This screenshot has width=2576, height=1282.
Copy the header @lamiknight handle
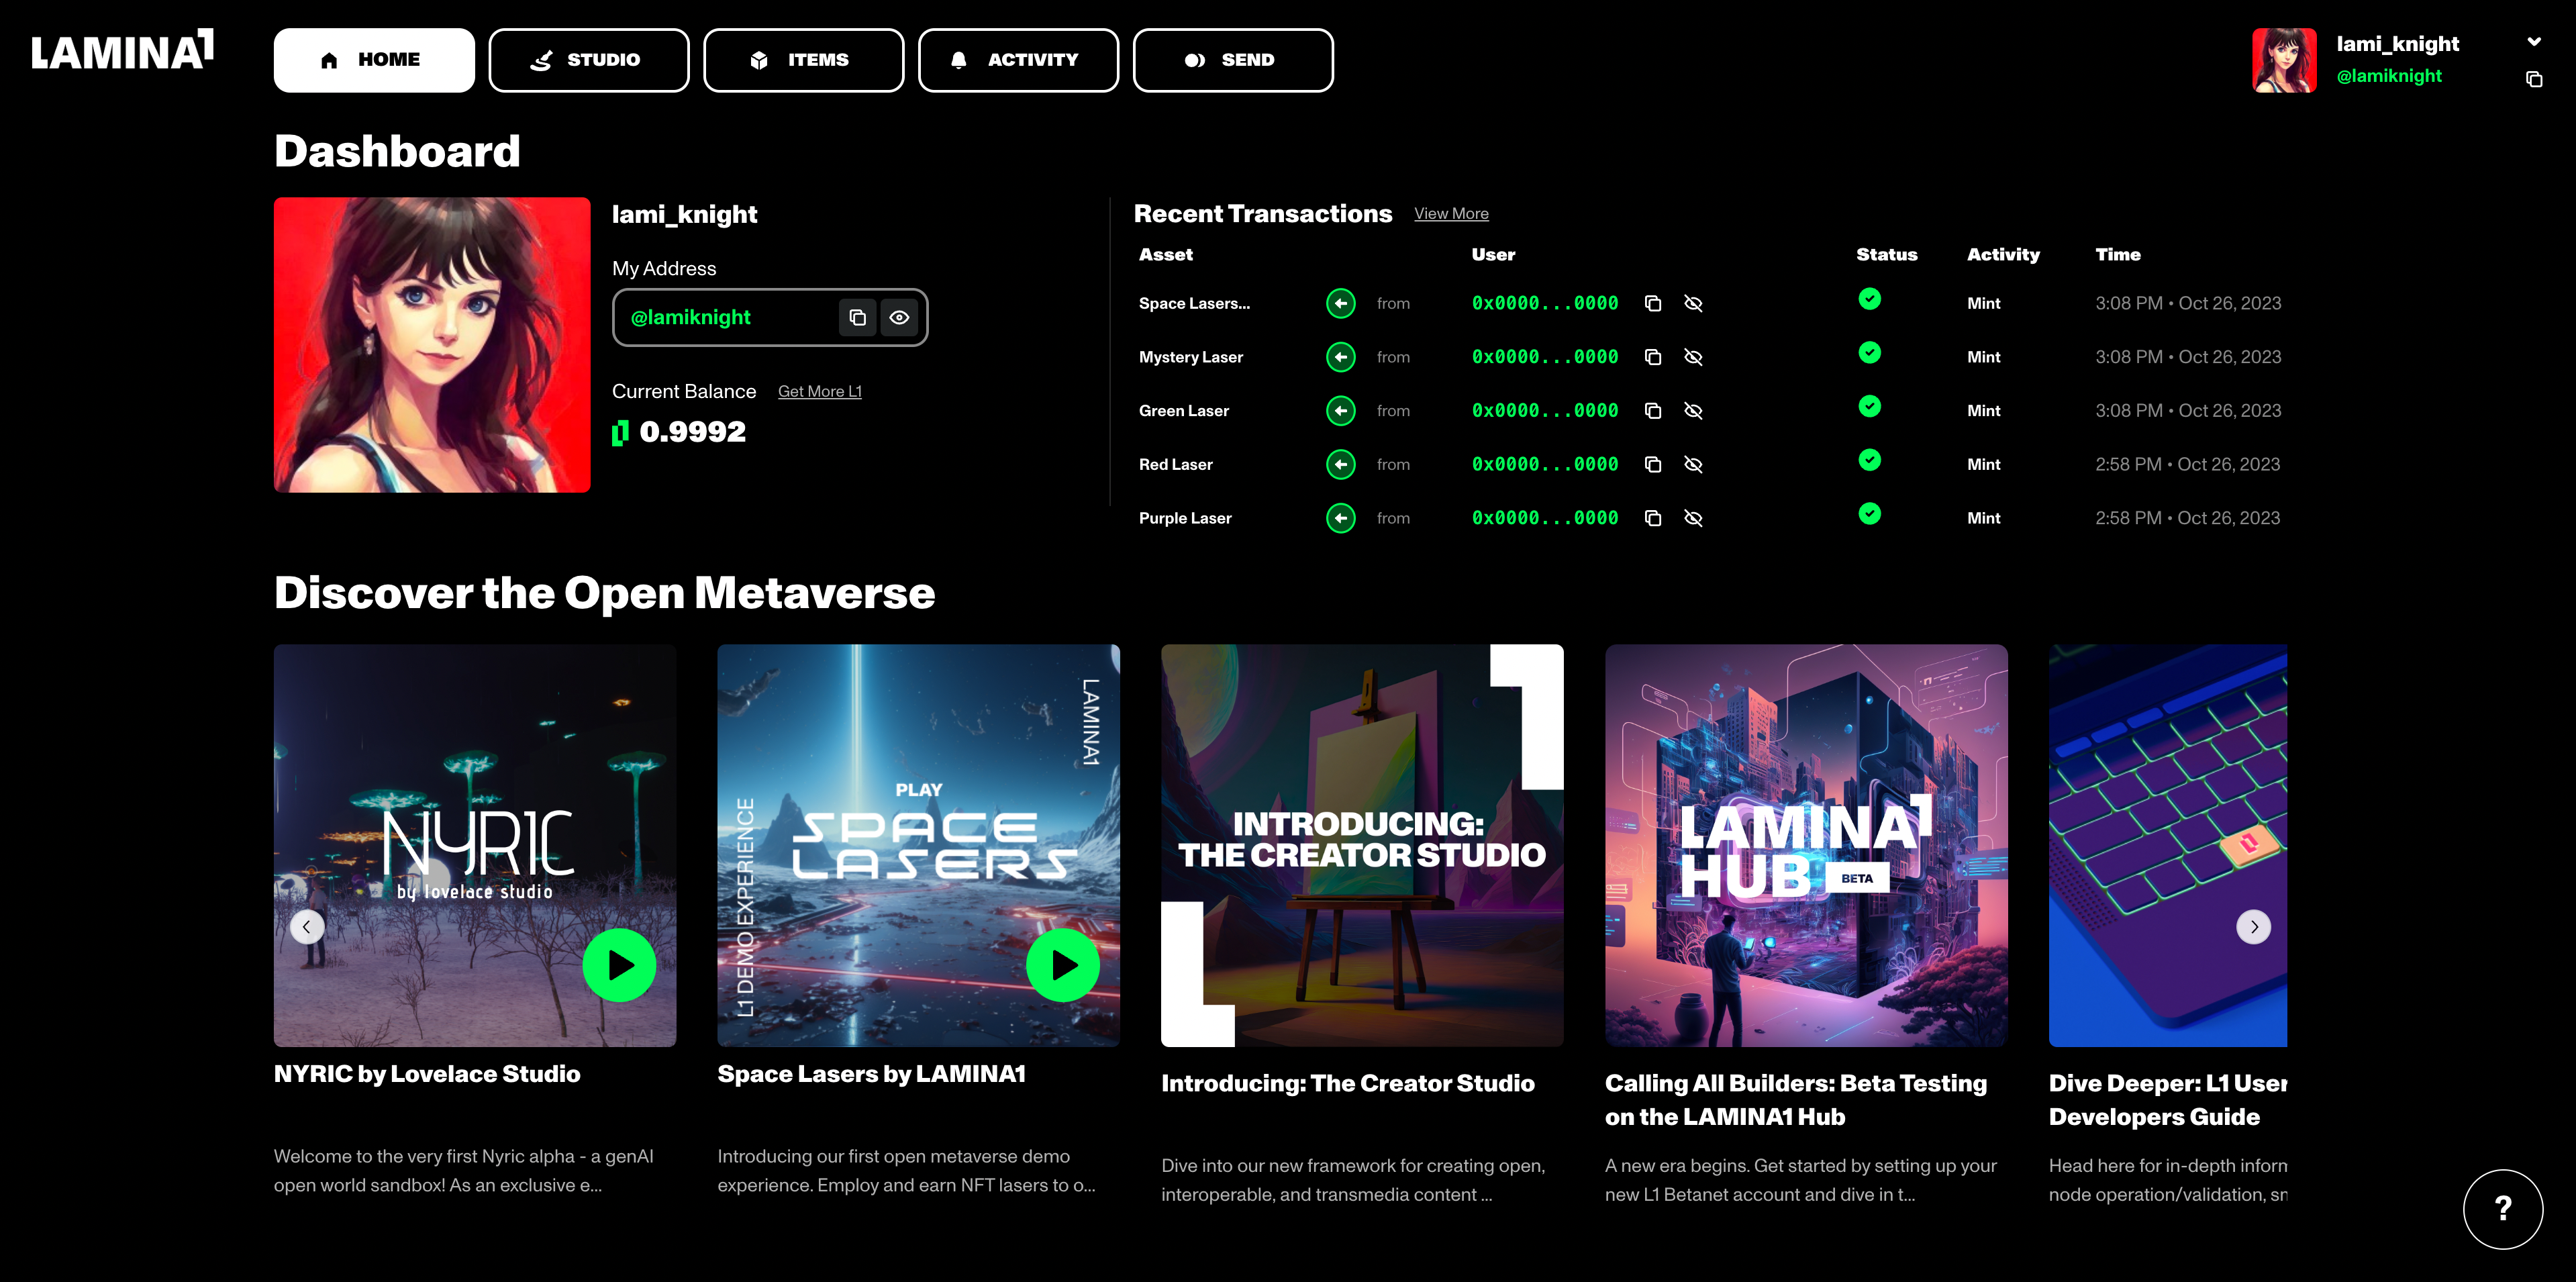point(2534,79)
